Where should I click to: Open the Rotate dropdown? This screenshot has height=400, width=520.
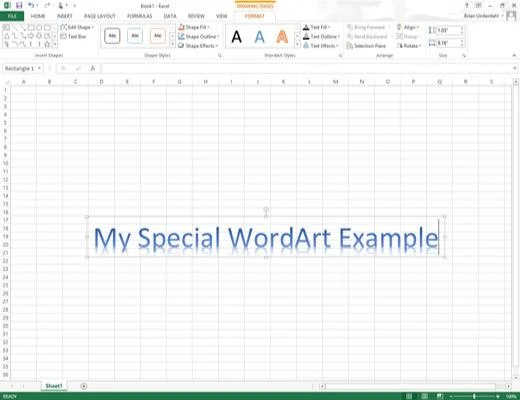(x=409, y=46)
